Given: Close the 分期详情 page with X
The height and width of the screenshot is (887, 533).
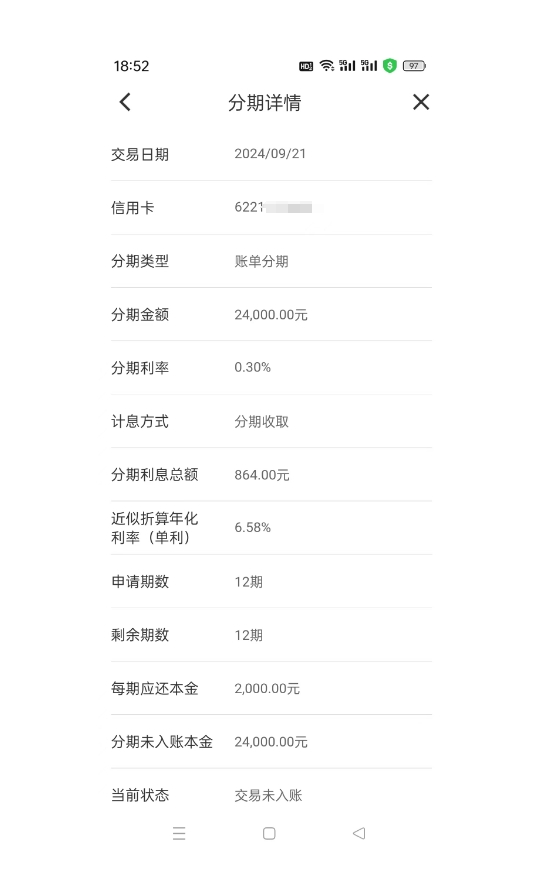Looking at the screenshot, I should point(421,102).
